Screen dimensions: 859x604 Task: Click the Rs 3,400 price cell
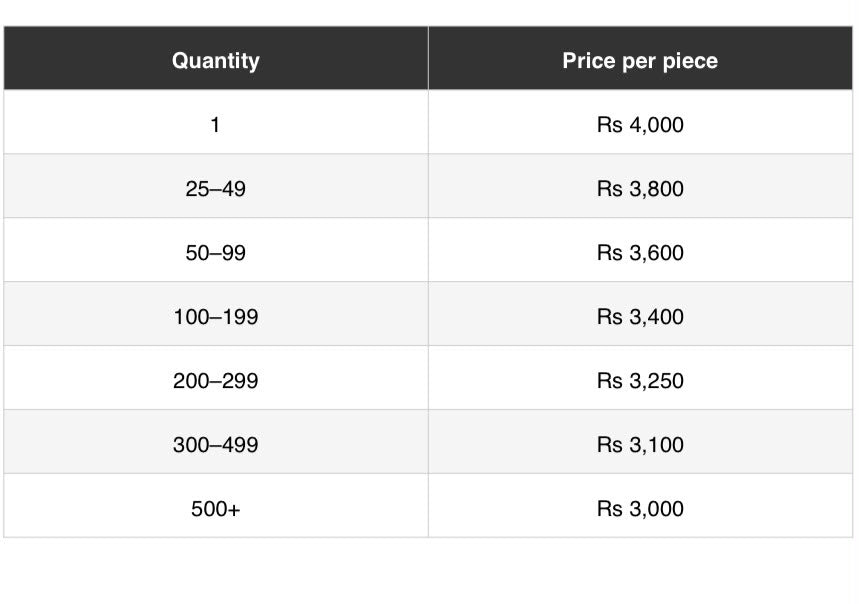point(640,314)
